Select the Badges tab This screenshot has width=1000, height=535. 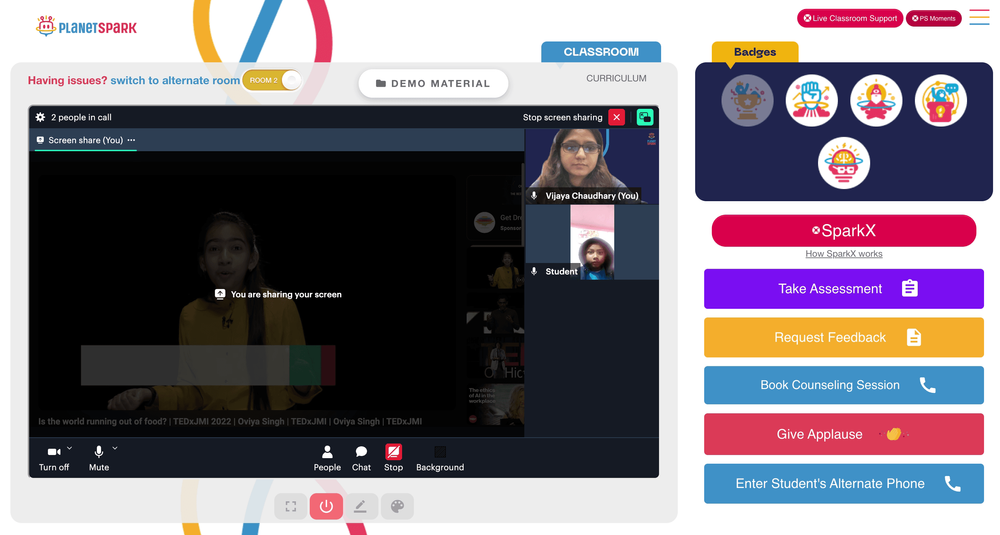(x=755, y=52)
